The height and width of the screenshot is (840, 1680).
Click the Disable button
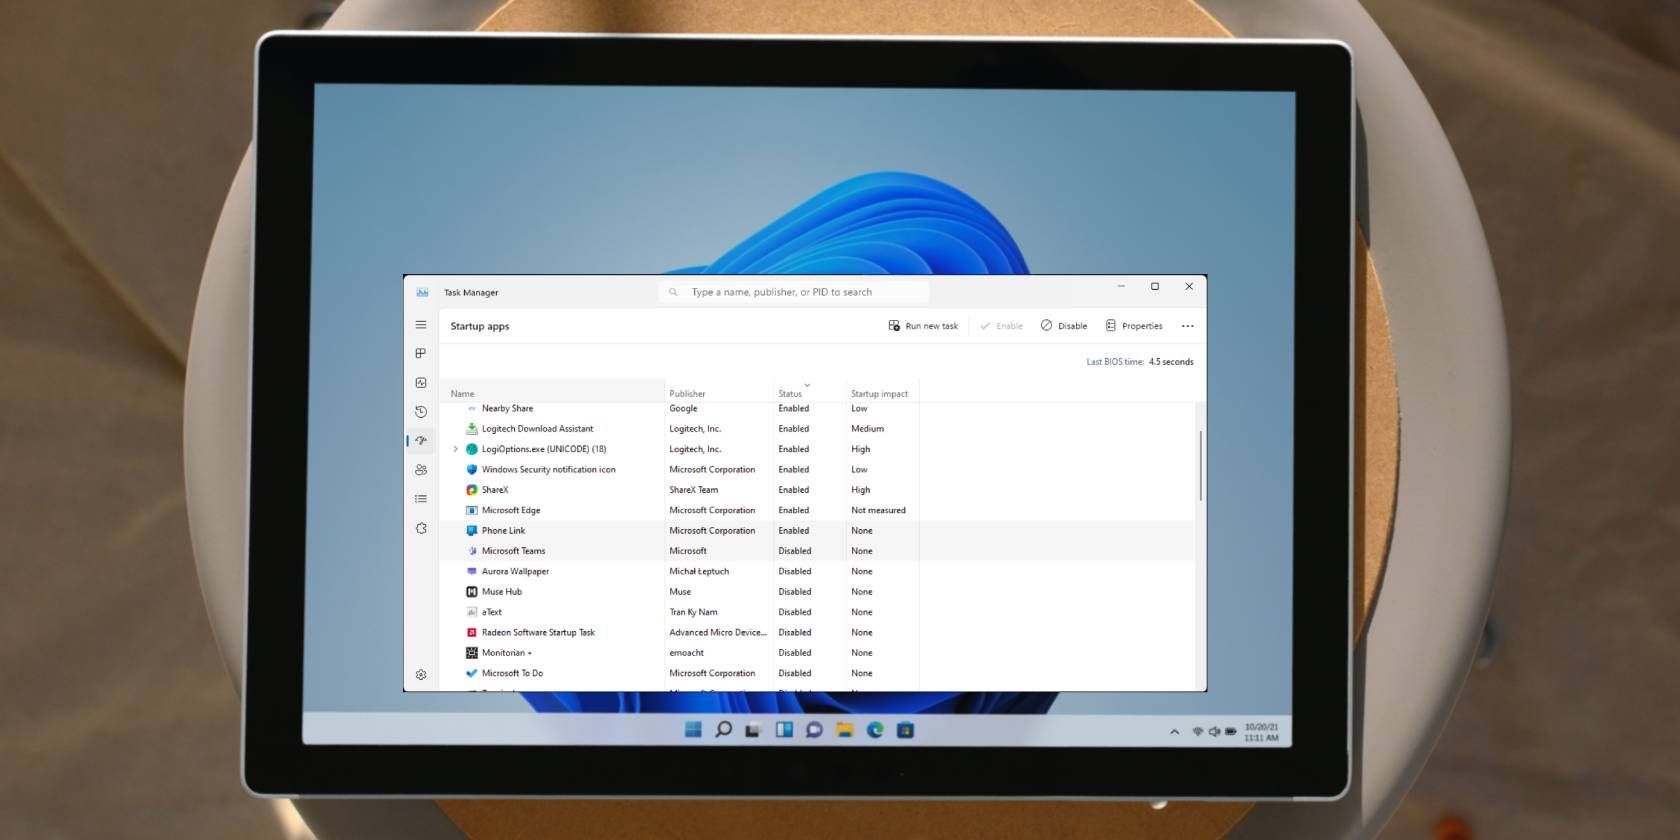[1064, 326]
